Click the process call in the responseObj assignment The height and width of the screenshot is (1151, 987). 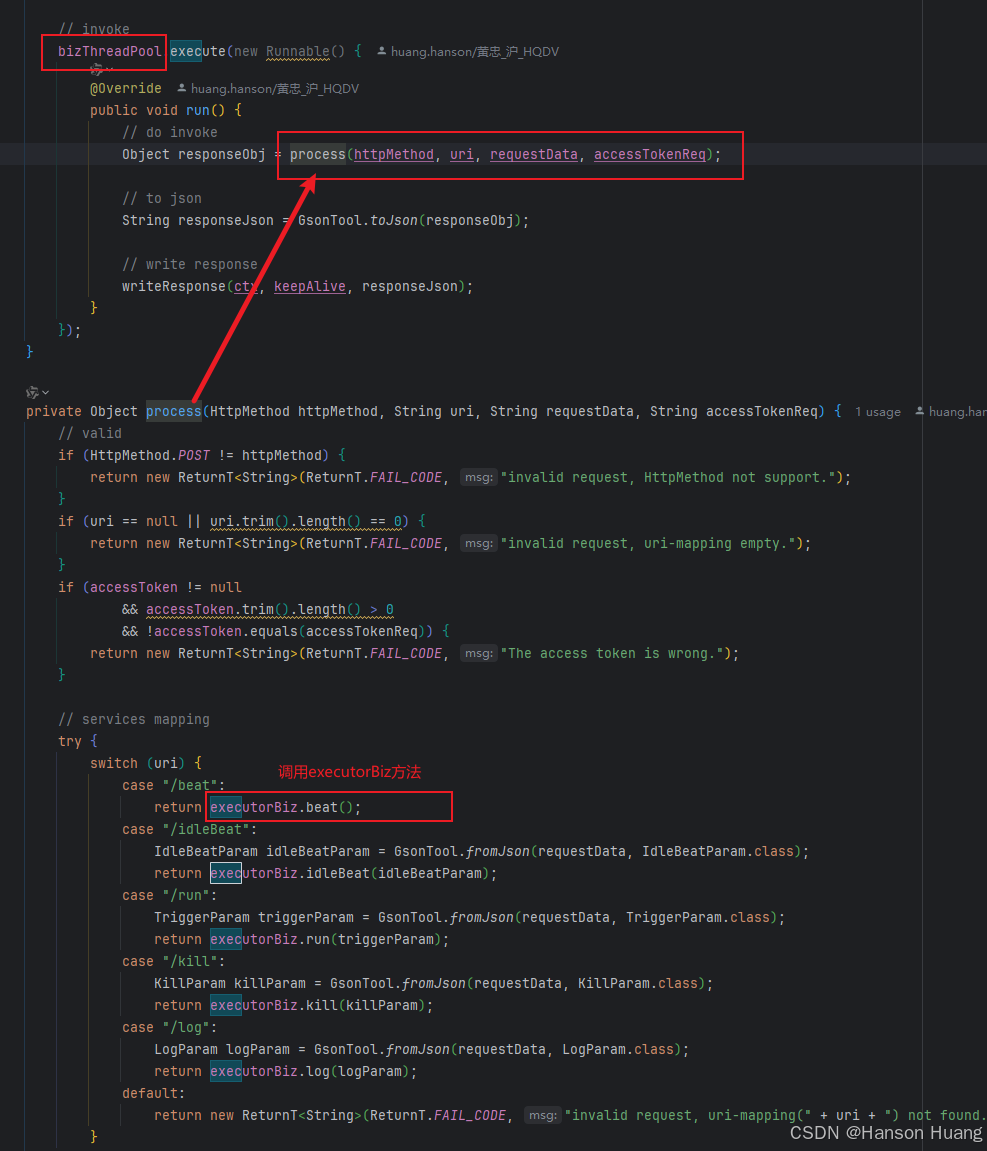click(x=317, y=154)
